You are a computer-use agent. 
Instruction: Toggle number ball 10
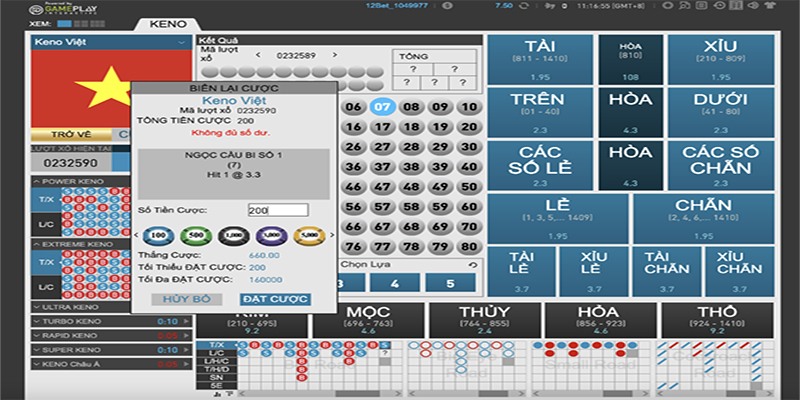(469, 107)
